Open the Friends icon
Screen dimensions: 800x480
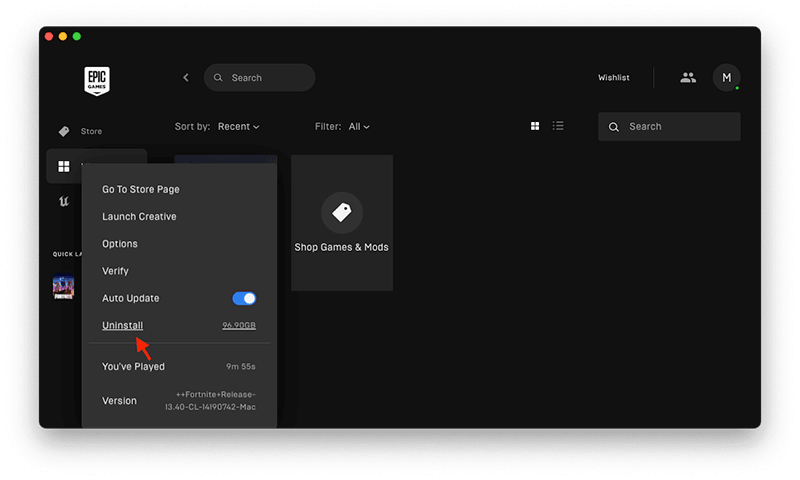688,78
